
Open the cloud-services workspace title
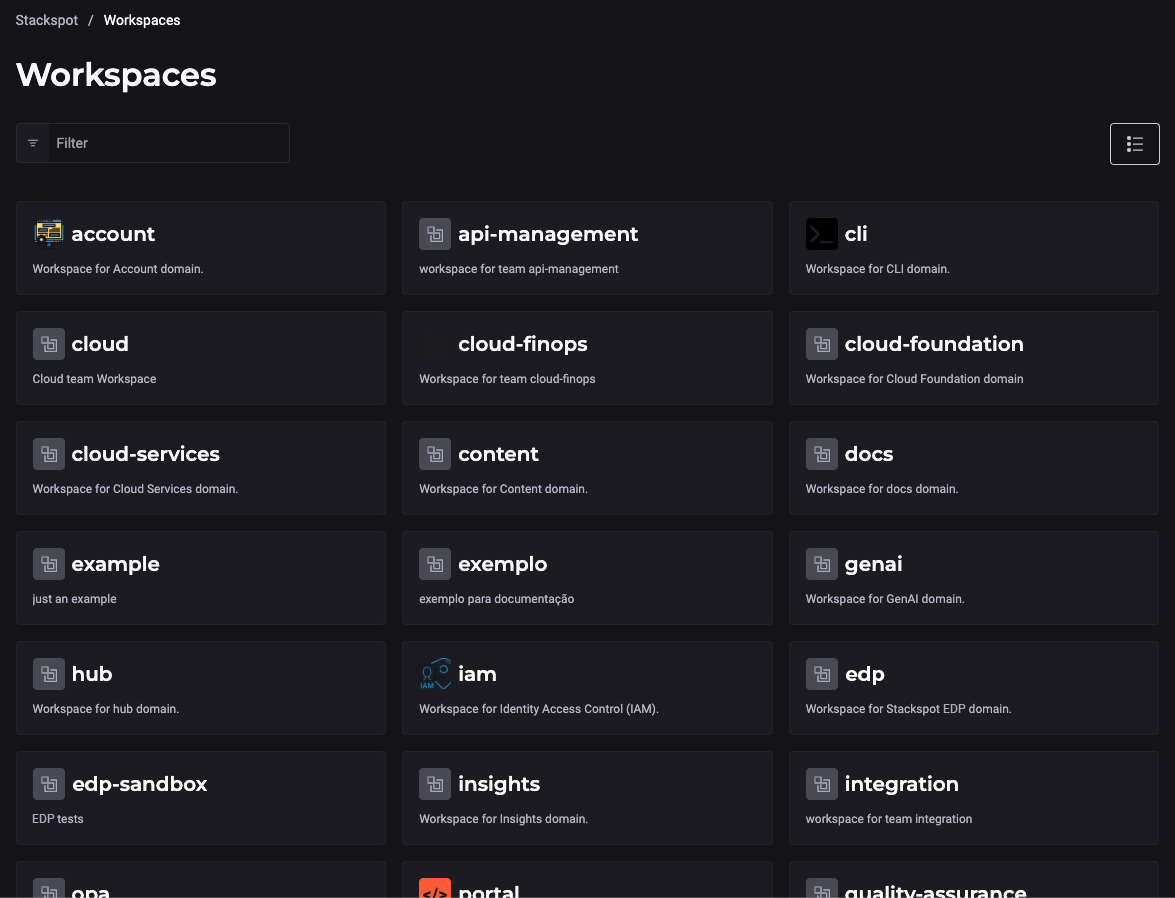coord(145,454)
